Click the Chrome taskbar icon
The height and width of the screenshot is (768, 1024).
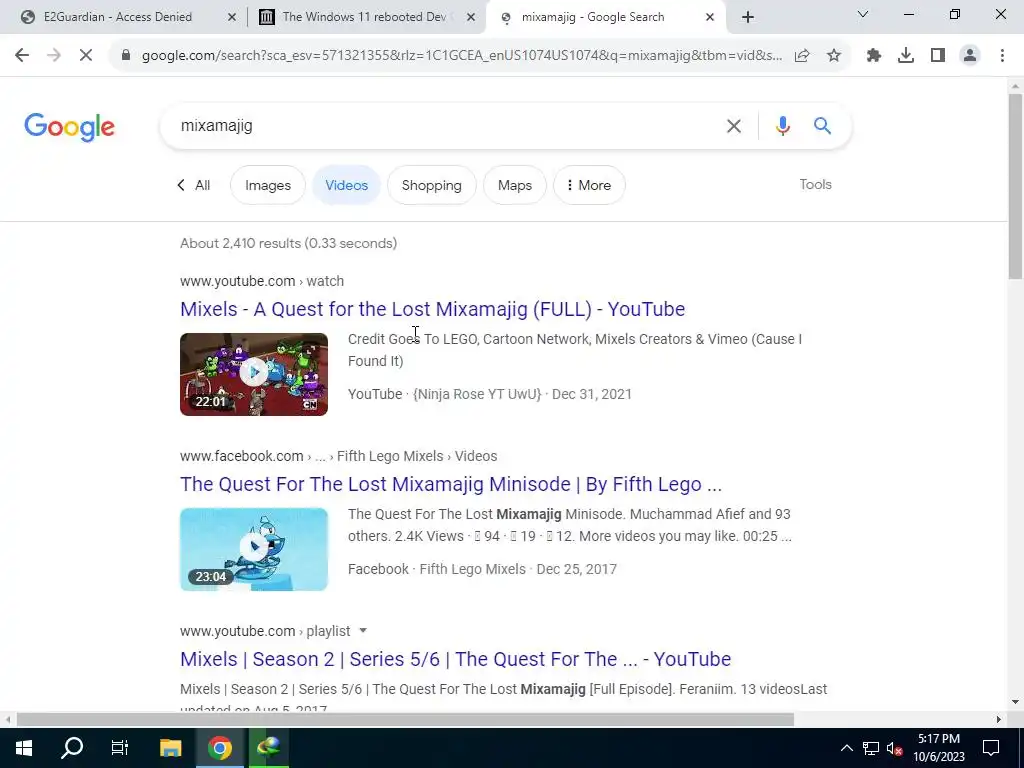click(x=220, y=748)
